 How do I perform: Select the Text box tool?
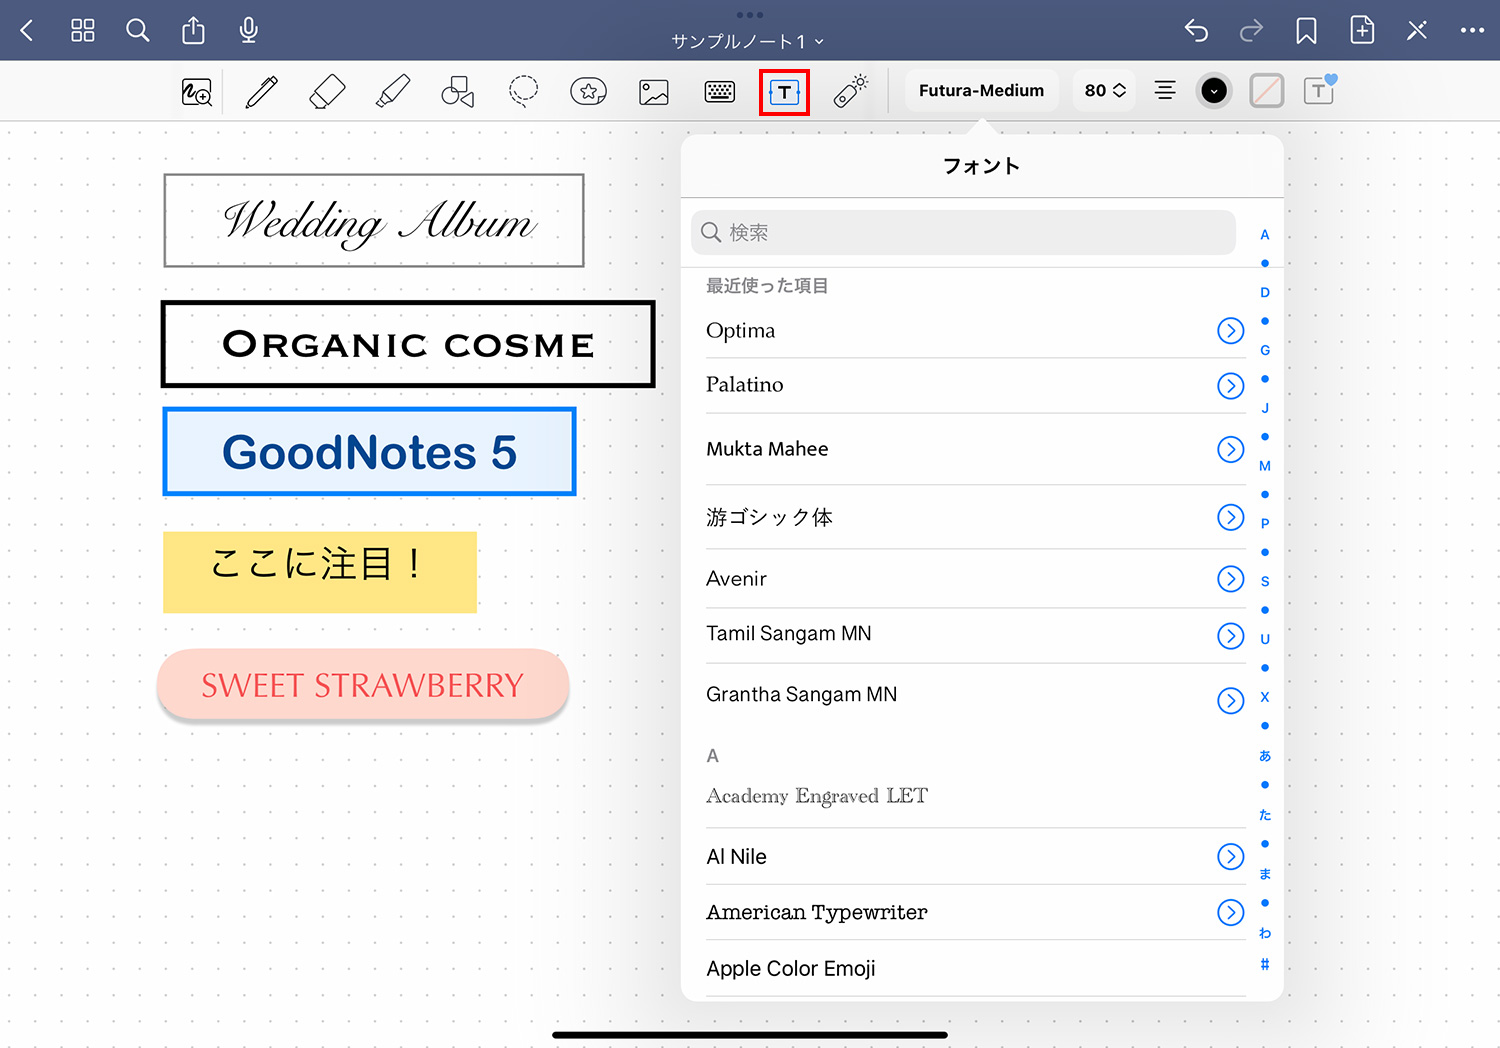785,92
